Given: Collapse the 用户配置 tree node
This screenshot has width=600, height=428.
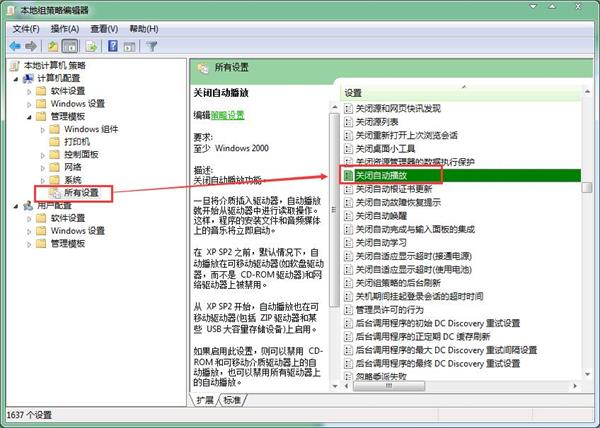Looking at the screenshot, I should pyautogui.click(x=16, y=207).
